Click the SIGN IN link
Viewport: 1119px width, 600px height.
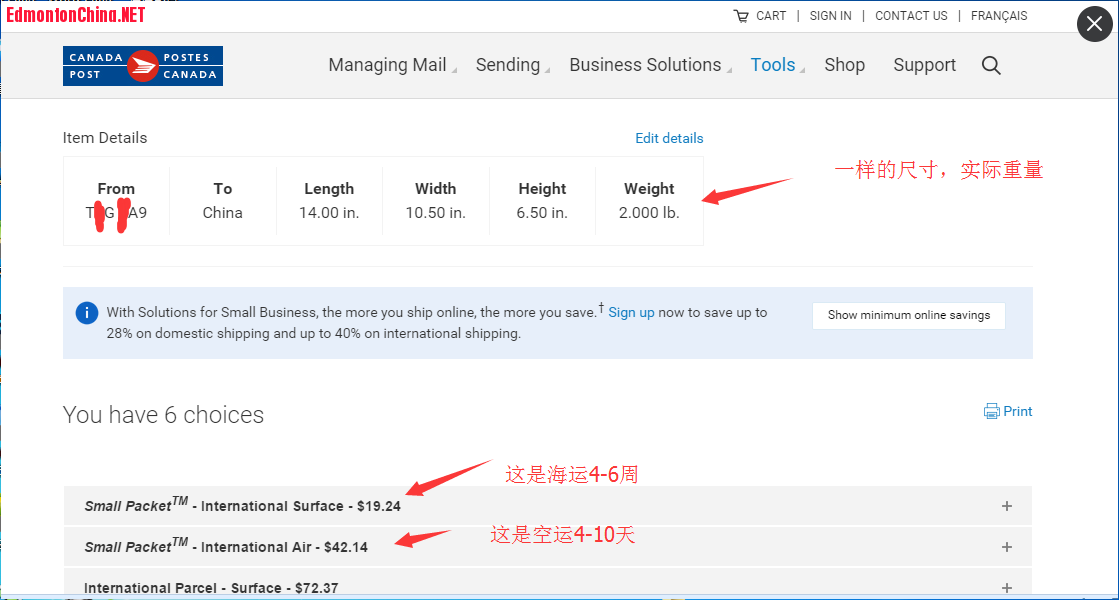pyautogui.click(x=830, y=16)
